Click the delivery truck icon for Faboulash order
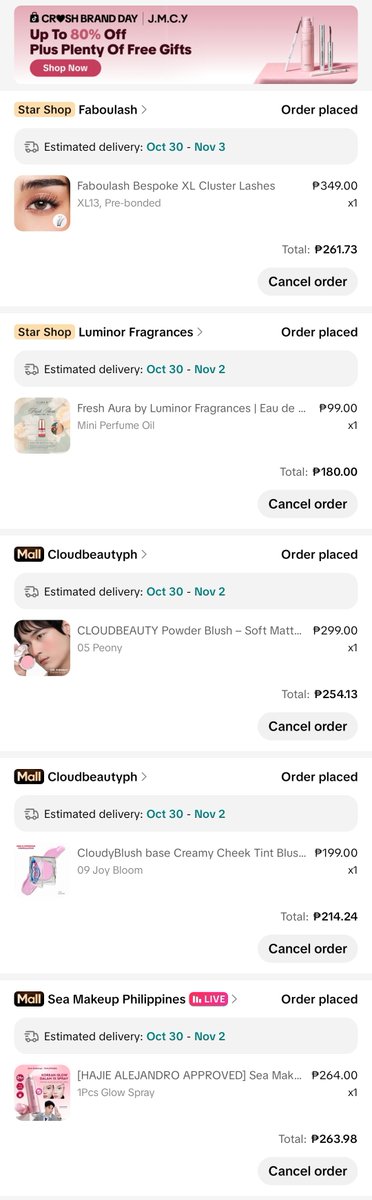 click(31, 147)
